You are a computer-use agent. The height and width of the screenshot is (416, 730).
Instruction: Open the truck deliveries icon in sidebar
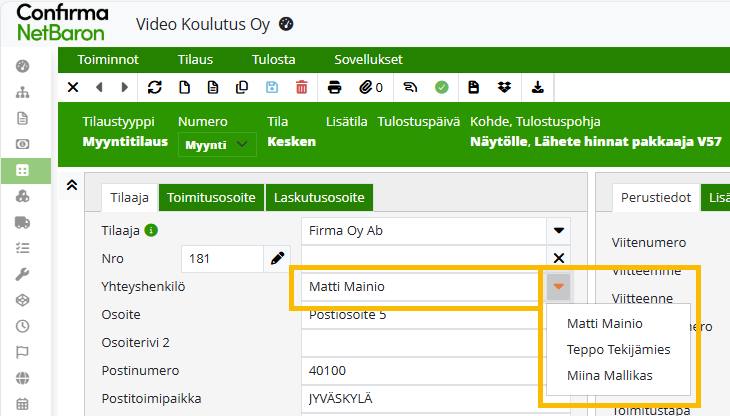point(23,223)
